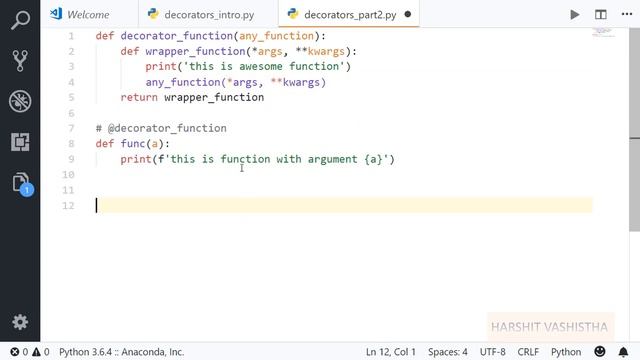Split the editor to the right
Image resolution: width=640 pixels, height=360 pixels.
click(x=600, y=15)
